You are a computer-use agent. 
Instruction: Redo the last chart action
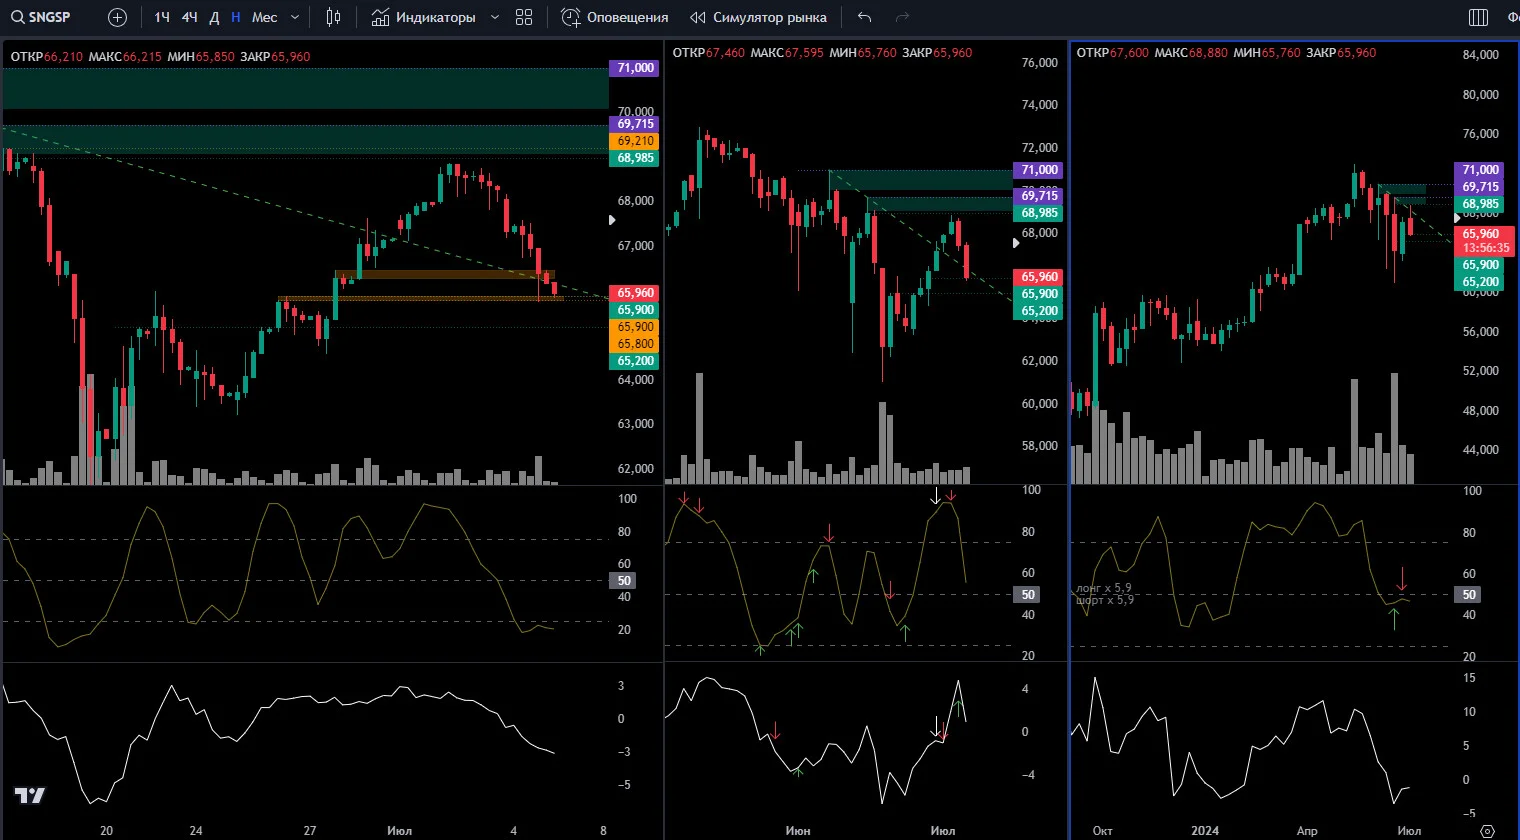tap(902, 17)
